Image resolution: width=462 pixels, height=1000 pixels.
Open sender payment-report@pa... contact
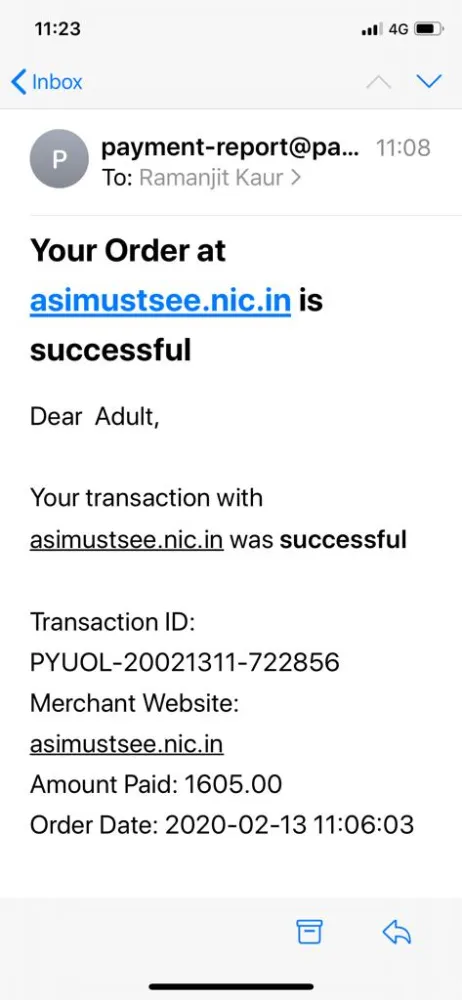(230, 149)
